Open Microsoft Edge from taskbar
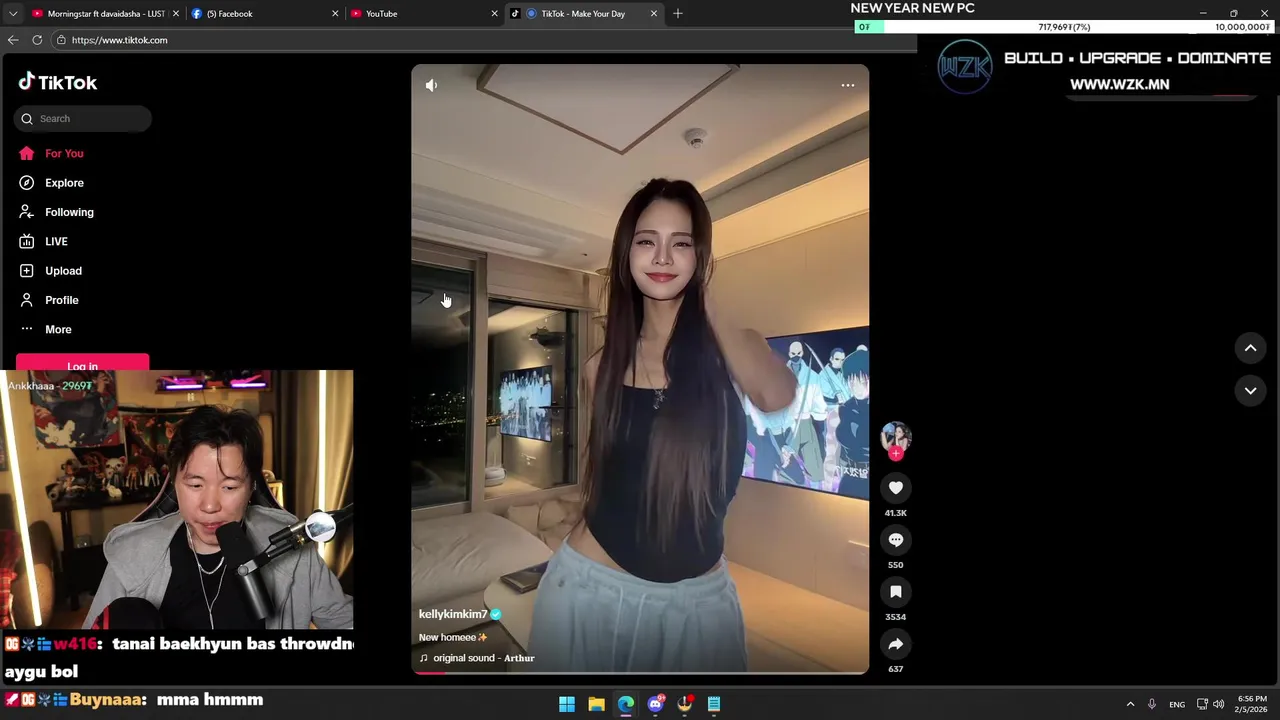Viewport: 1280px width, 720px height. click(x=626, y=704)
